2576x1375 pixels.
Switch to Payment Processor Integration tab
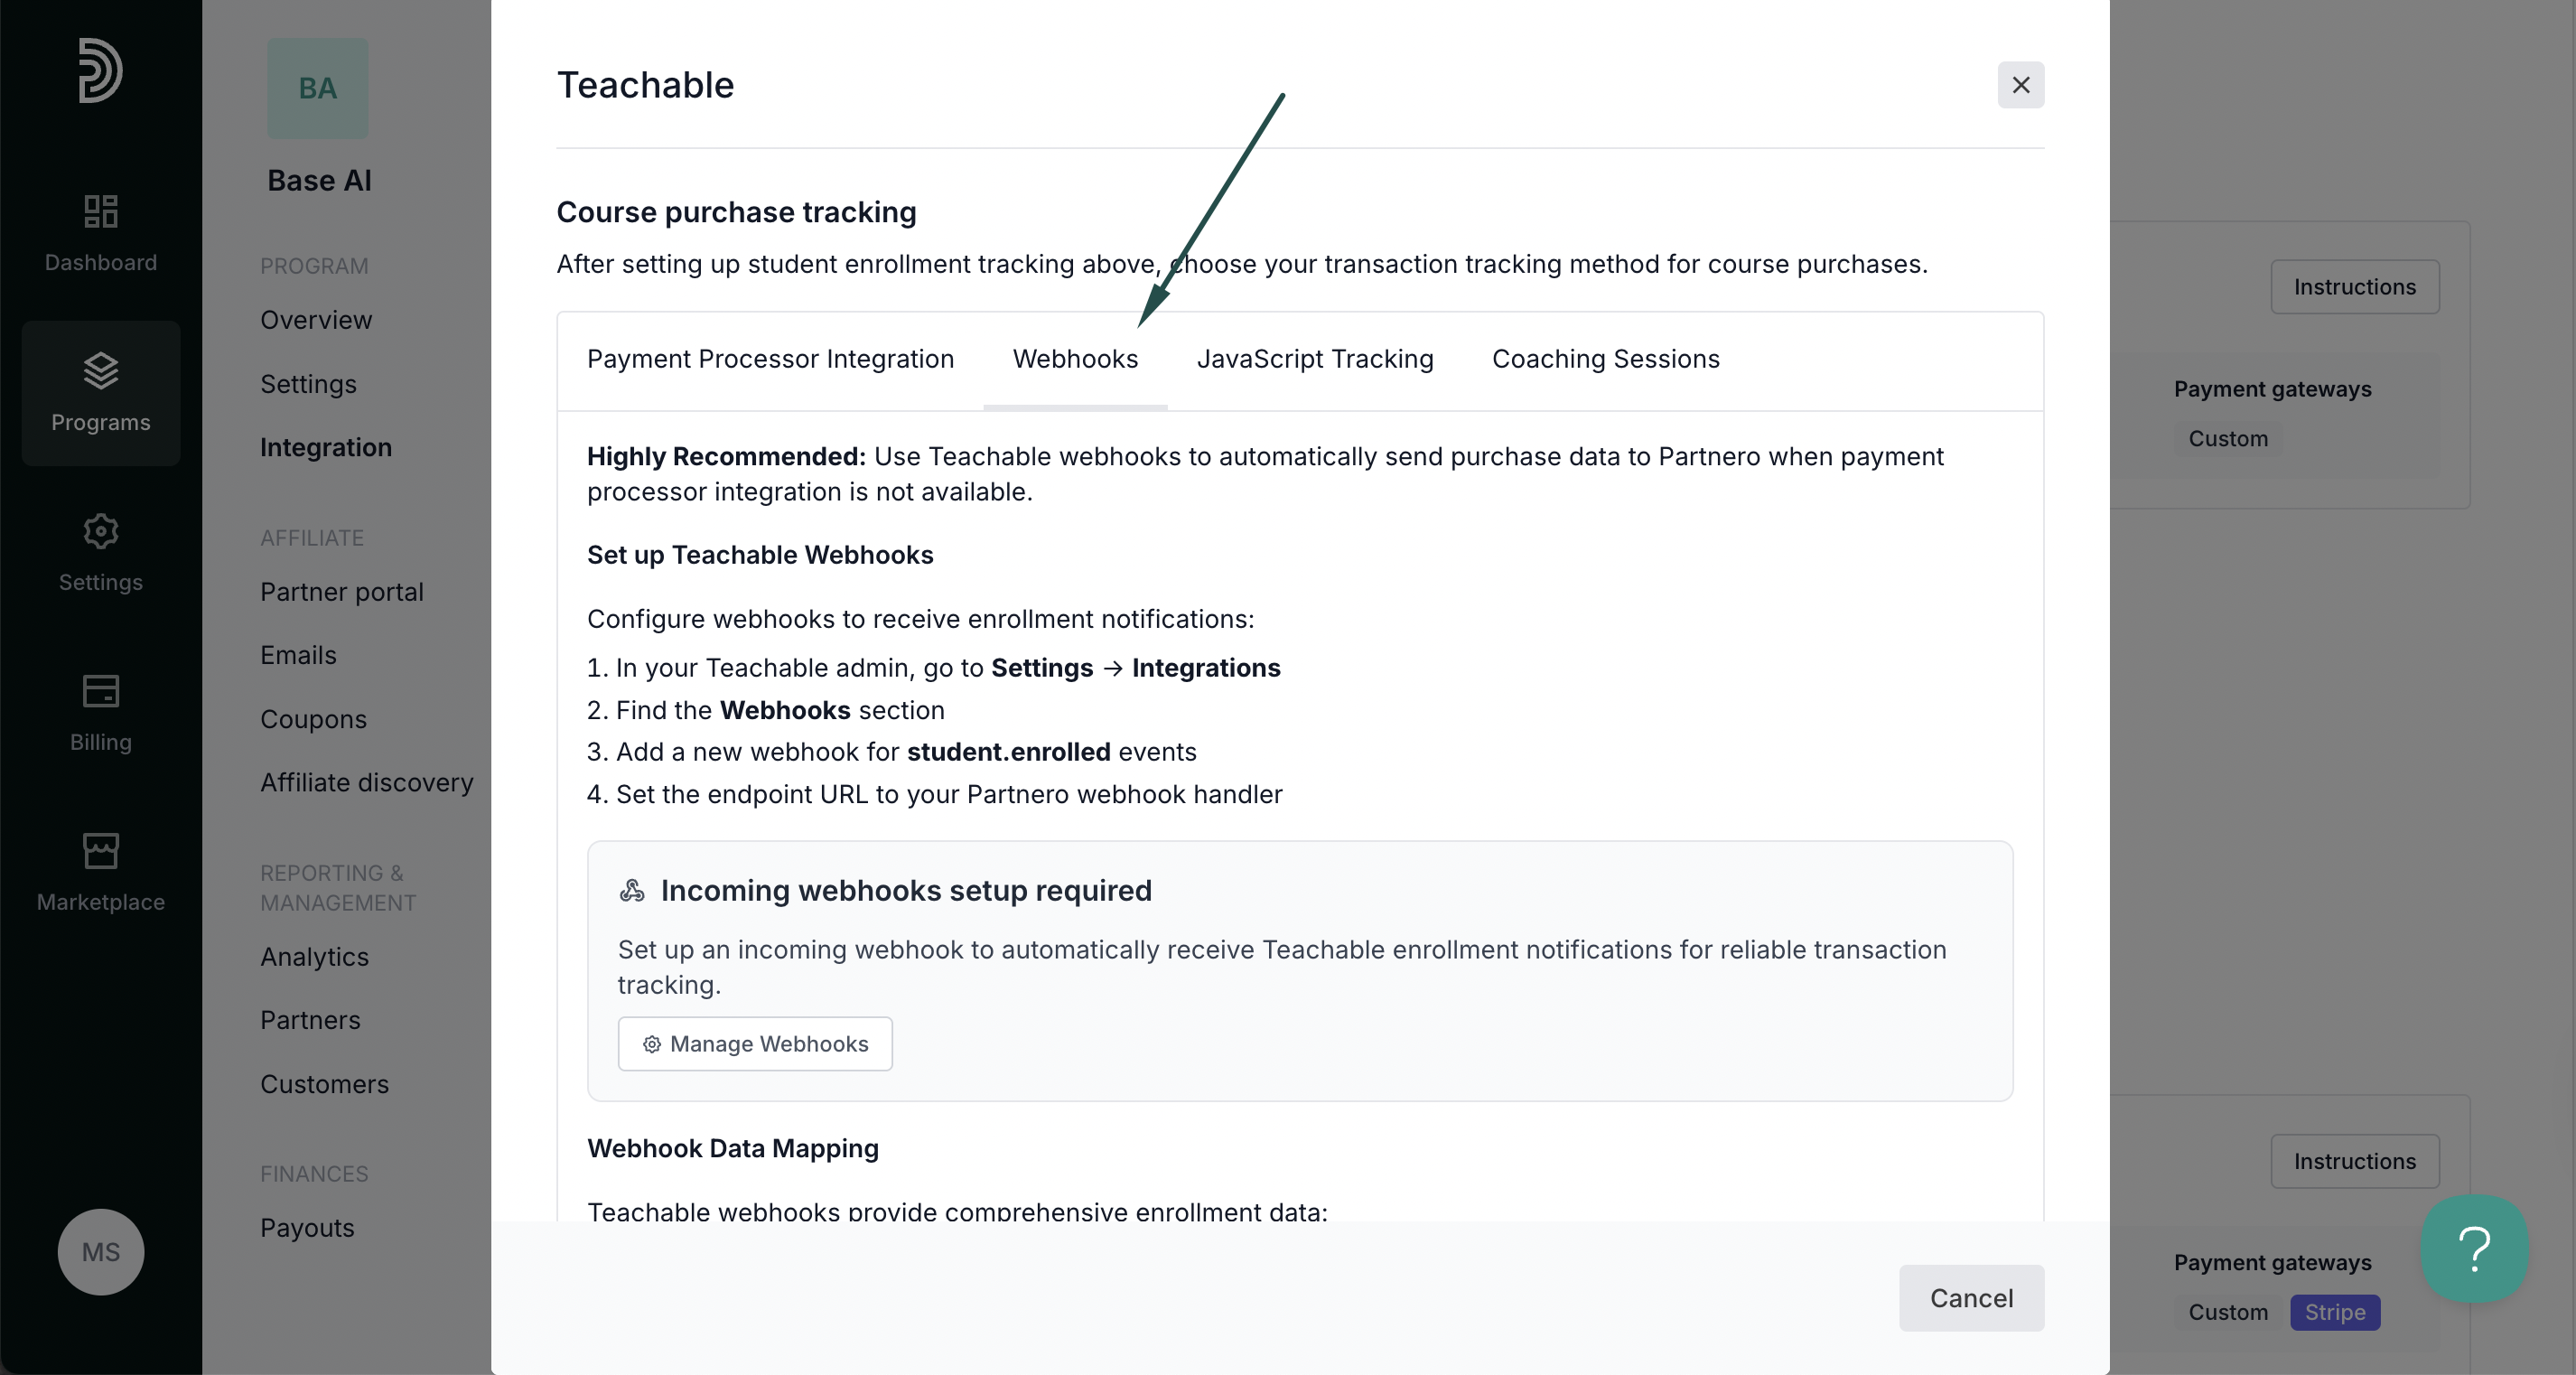pyautogui.click(x=770, y=359)
